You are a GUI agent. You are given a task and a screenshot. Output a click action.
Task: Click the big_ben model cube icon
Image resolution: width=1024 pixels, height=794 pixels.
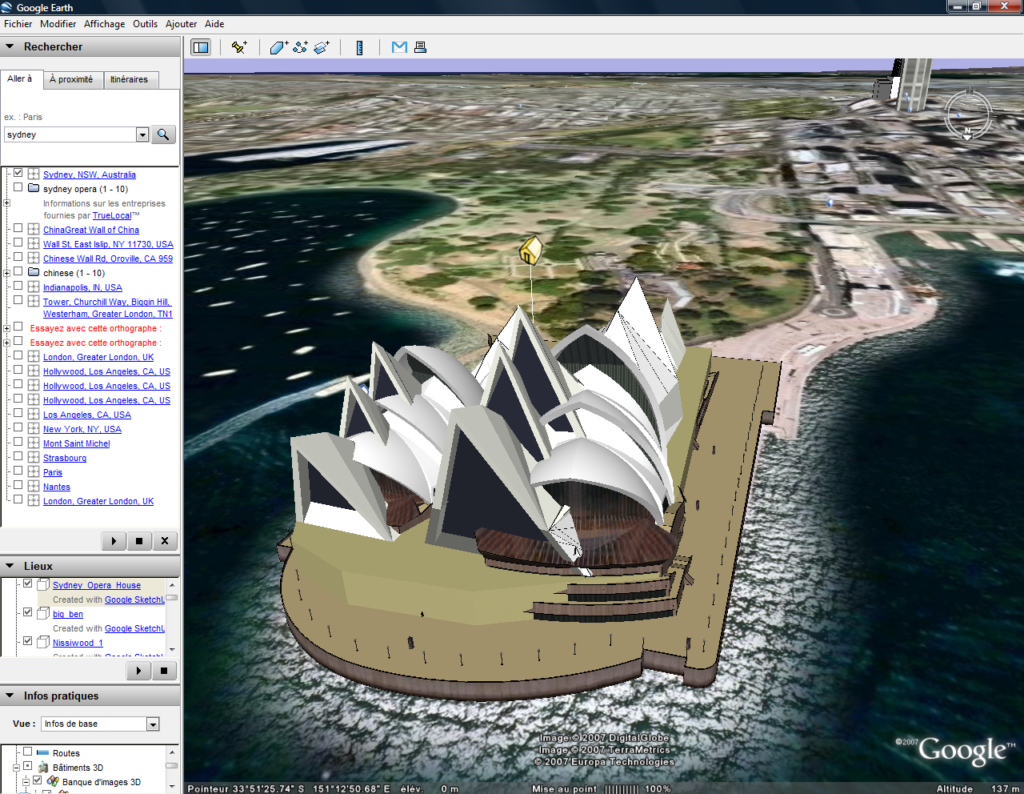coord(43,614)
